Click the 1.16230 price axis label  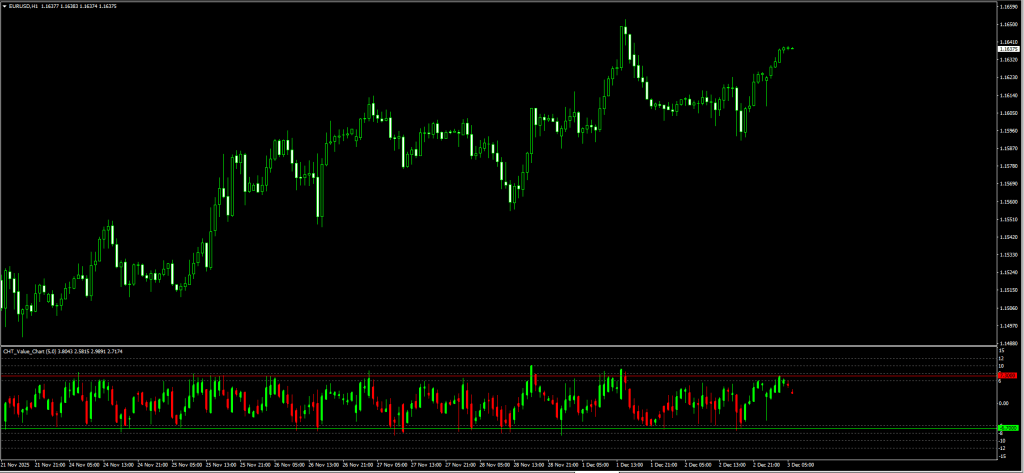pyautogui.click(x=1009, y=77)
